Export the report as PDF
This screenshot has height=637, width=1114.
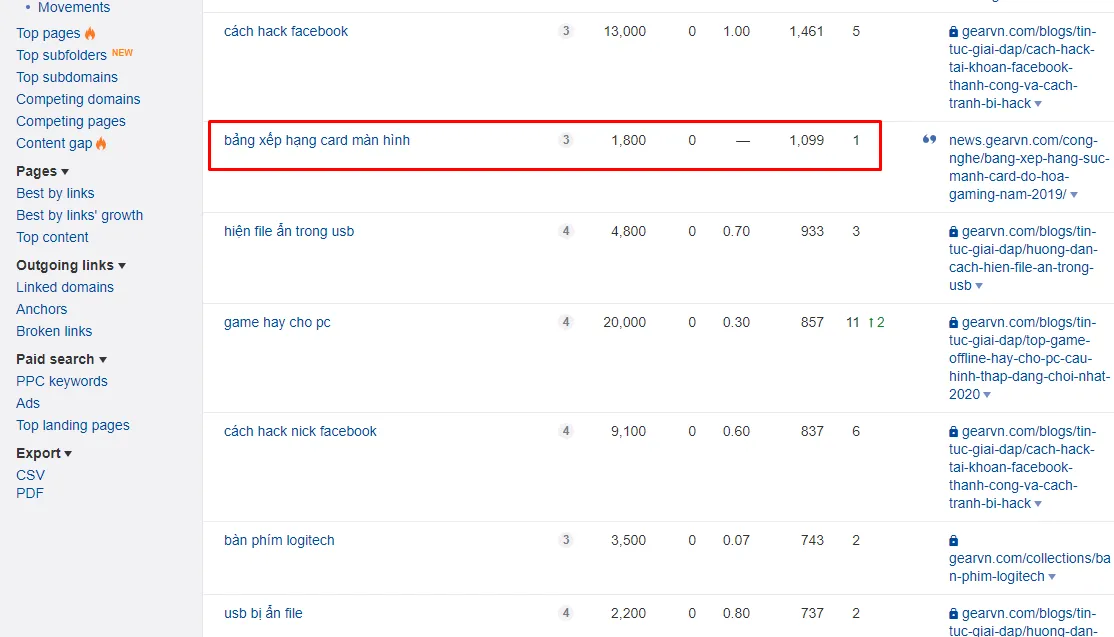click(30, 493)
